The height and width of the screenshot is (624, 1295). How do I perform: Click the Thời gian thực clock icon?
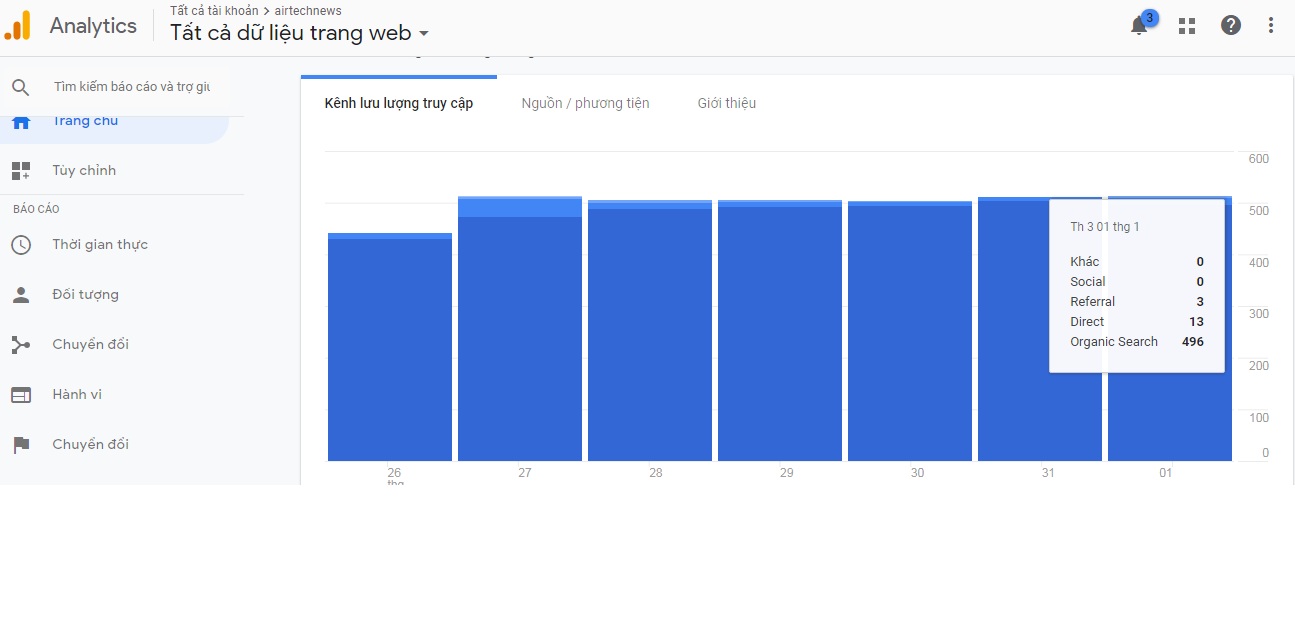[x=21, y=245]
